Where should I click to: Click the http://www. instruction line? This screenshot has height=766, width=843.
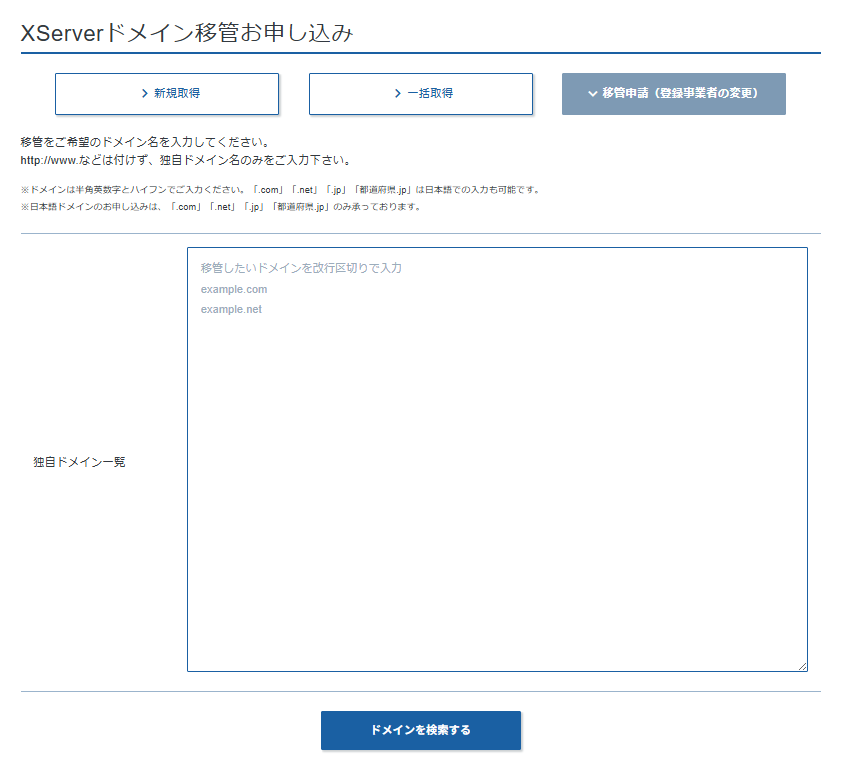point(185,160)
